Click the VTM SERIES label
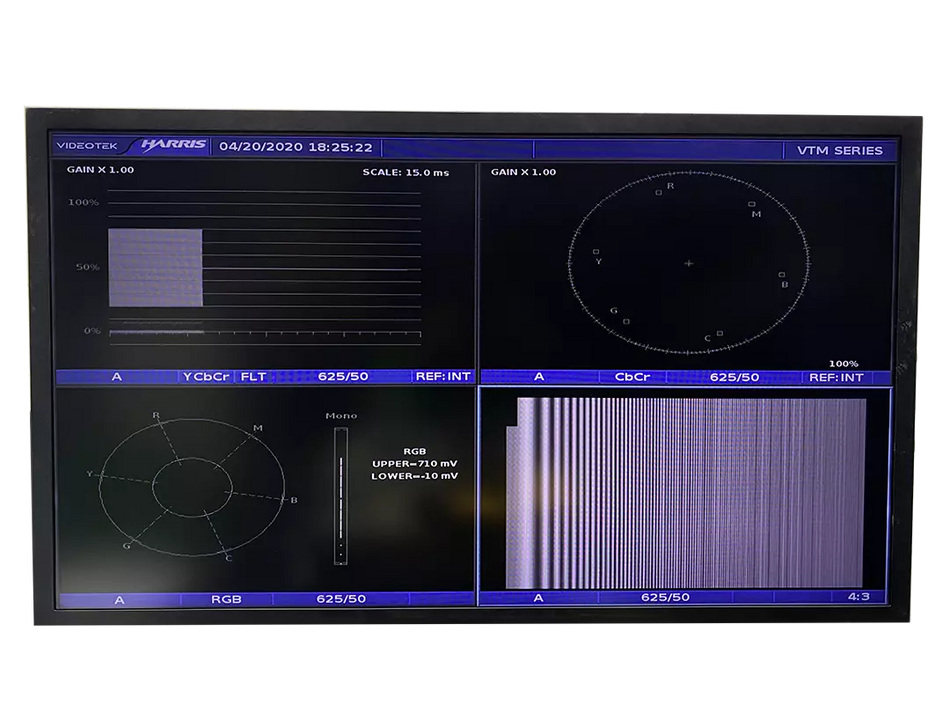Screen dimensions: 950x713 [839, 150]
